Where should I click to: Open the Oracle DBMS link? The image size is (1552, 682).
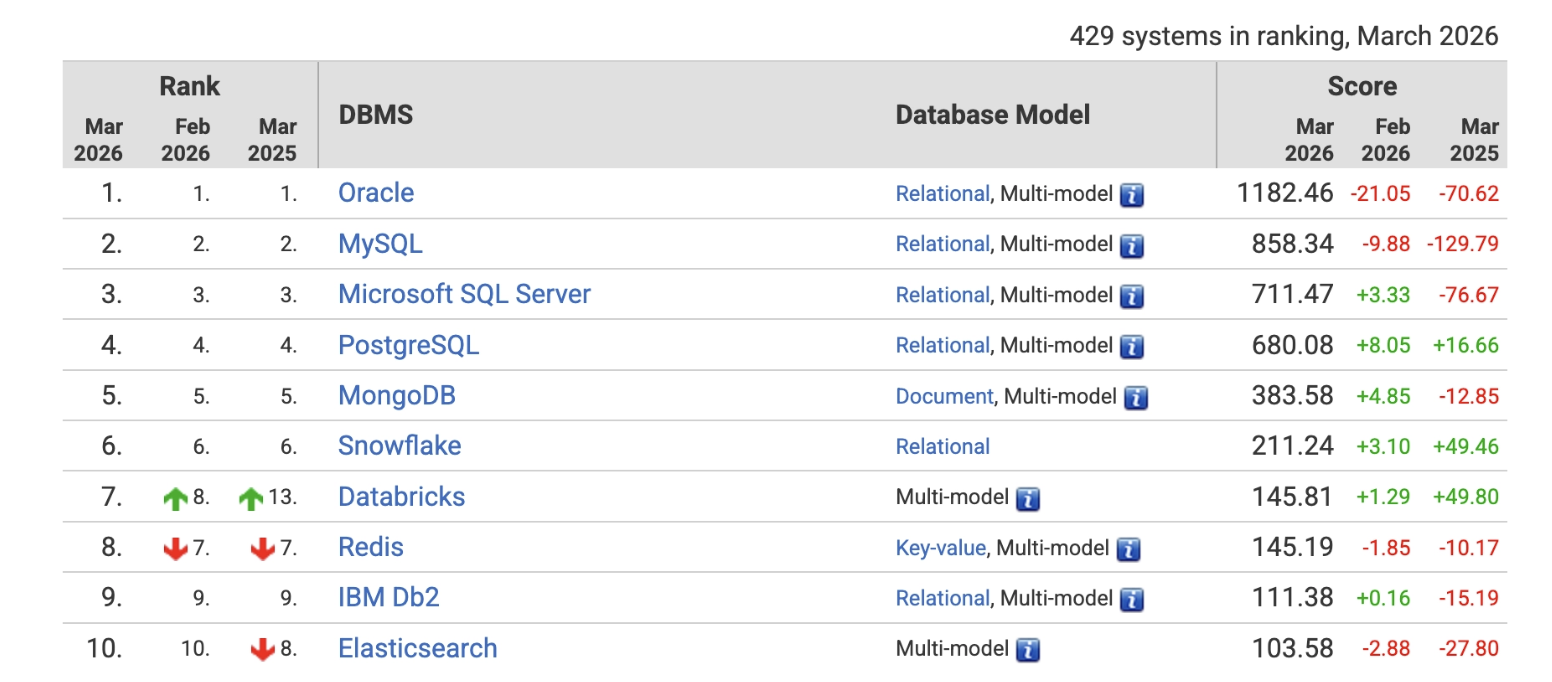(x=376, y=193)
